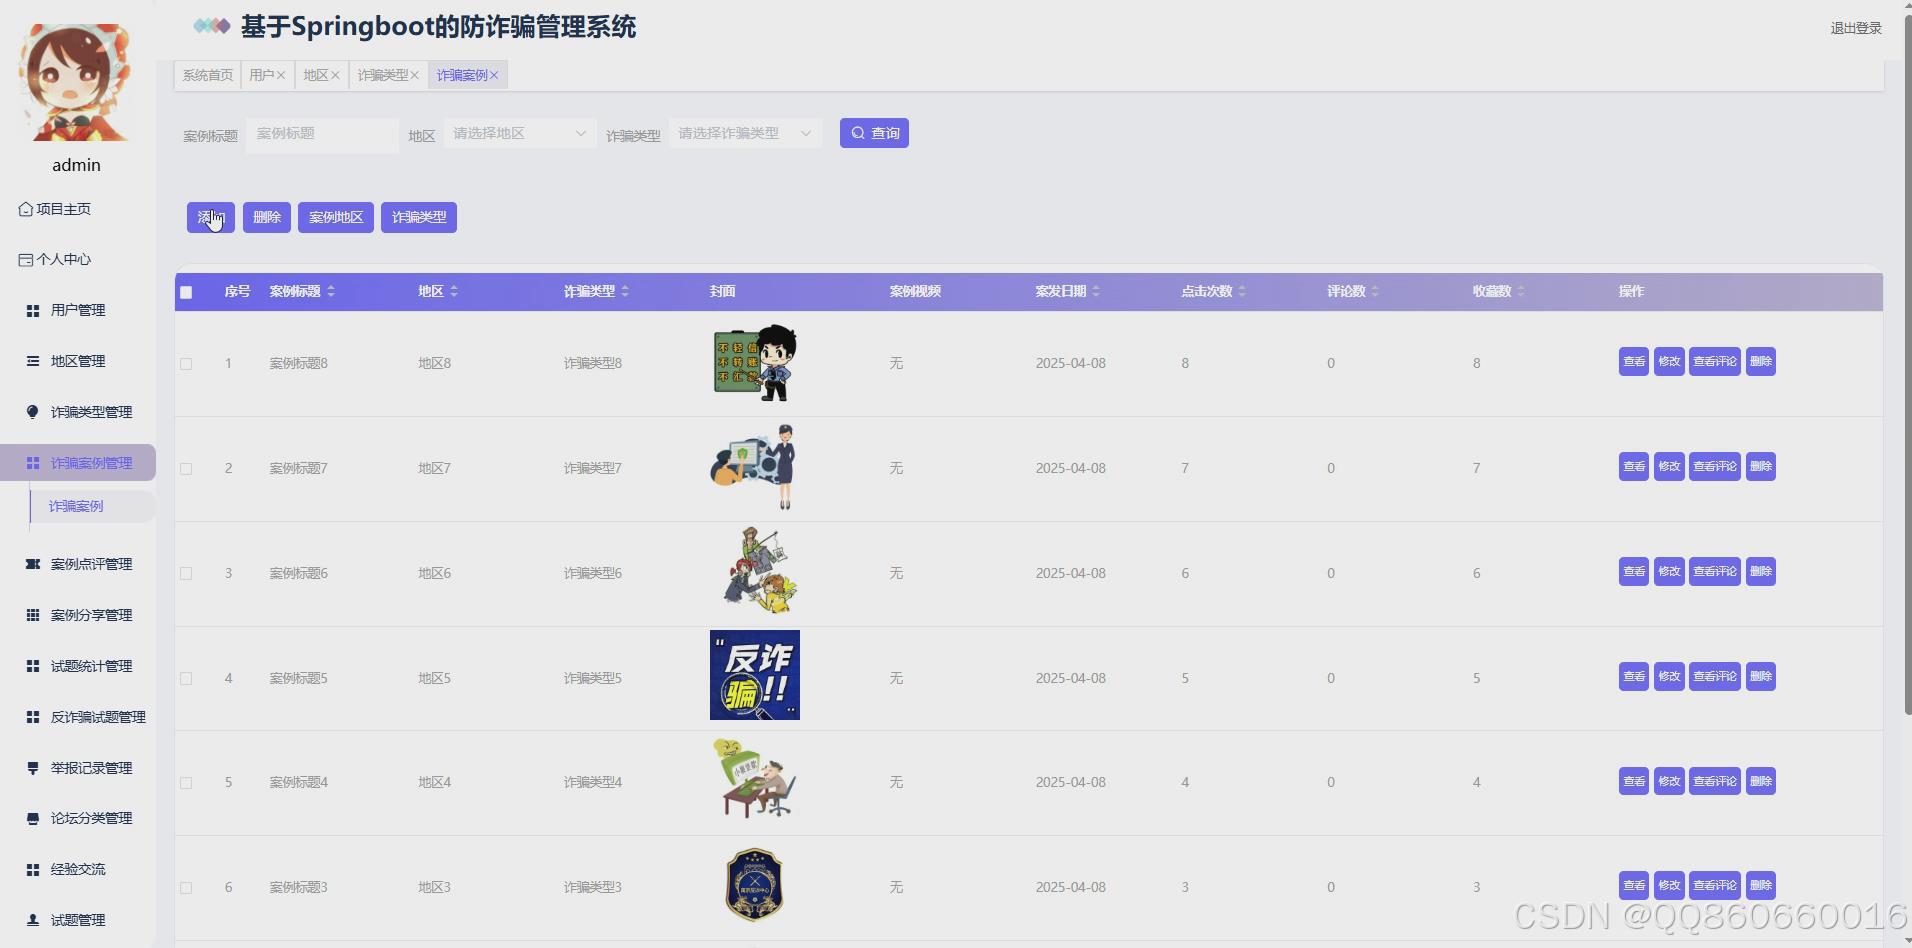Image resolution: width=1912 pixels, height=948 pixels.
Task: Click 查看评论 for 案例标题7 row
Action: (x=1715, y=466)
